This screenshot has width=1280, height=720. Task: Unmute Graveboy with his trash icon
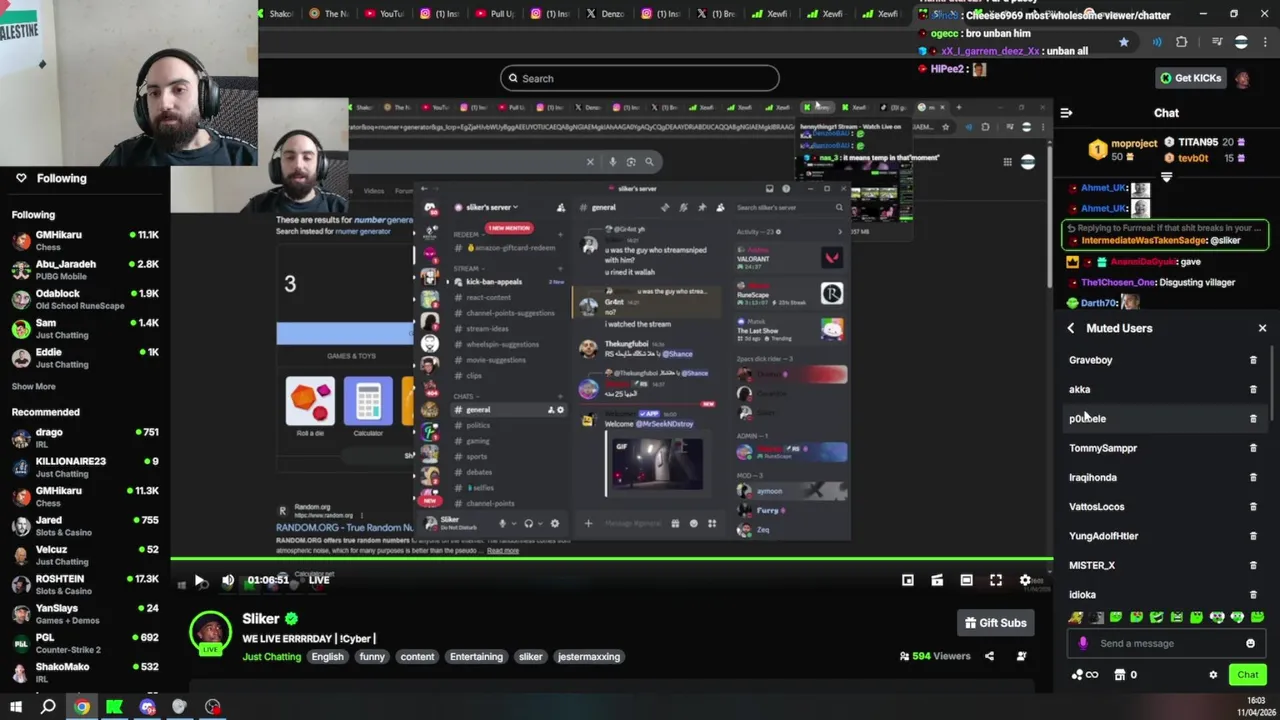tap(1253, 360)
